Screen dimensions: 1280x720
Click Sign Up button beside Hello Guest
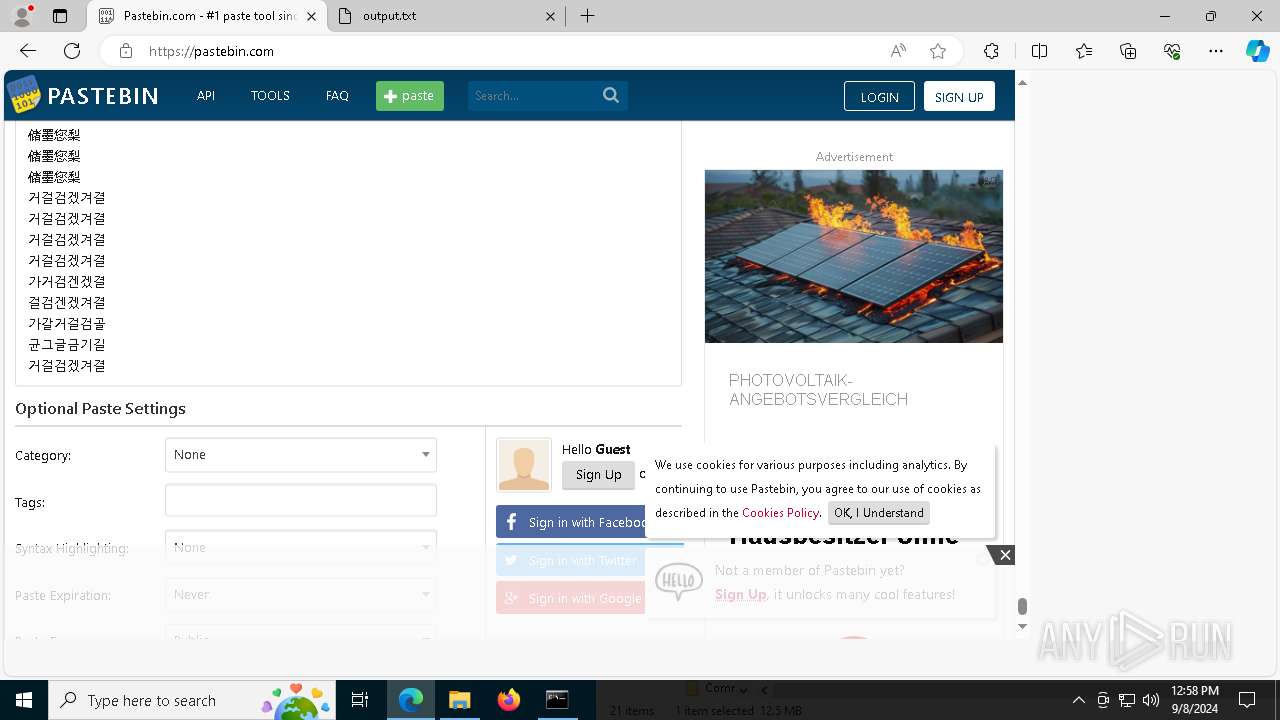pos(598,475)
